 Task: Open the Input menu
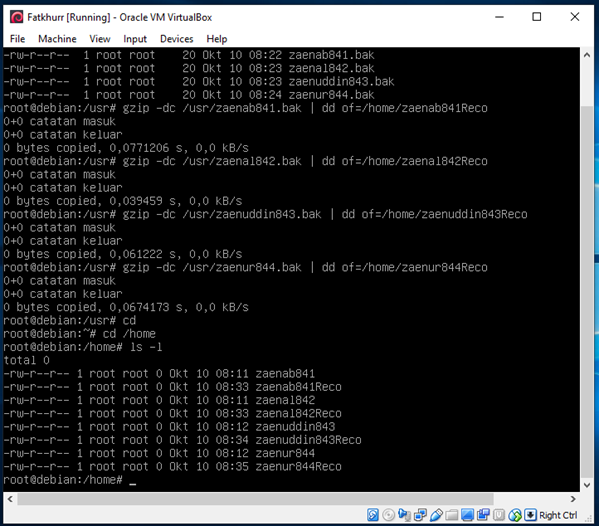point(135,39)
